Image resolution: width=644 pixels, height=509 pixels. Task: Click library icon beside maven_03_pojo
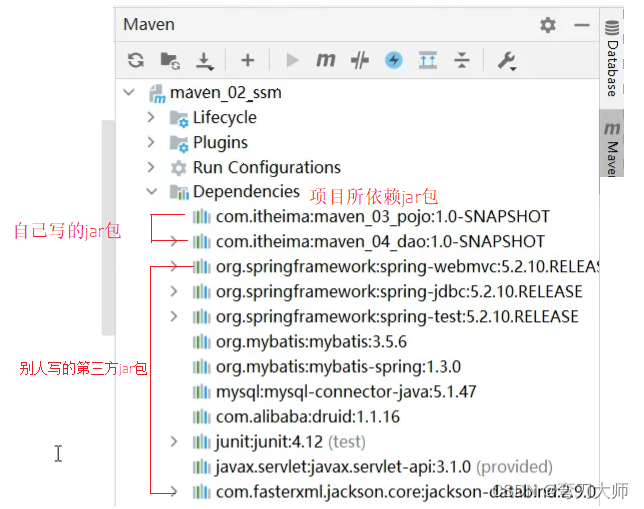pyautogui.click(x=202, y=216)
